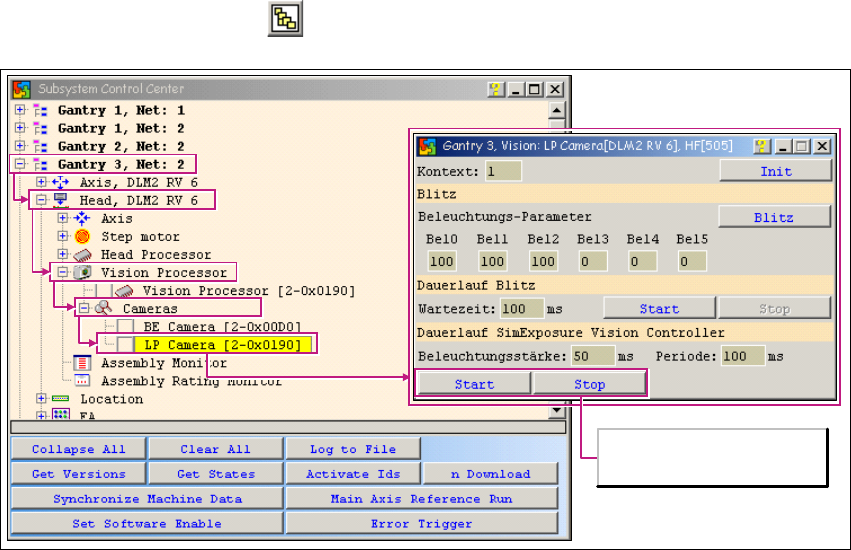Expand the Axis, DLM2 RV 6 node

[x=41, y=182]
